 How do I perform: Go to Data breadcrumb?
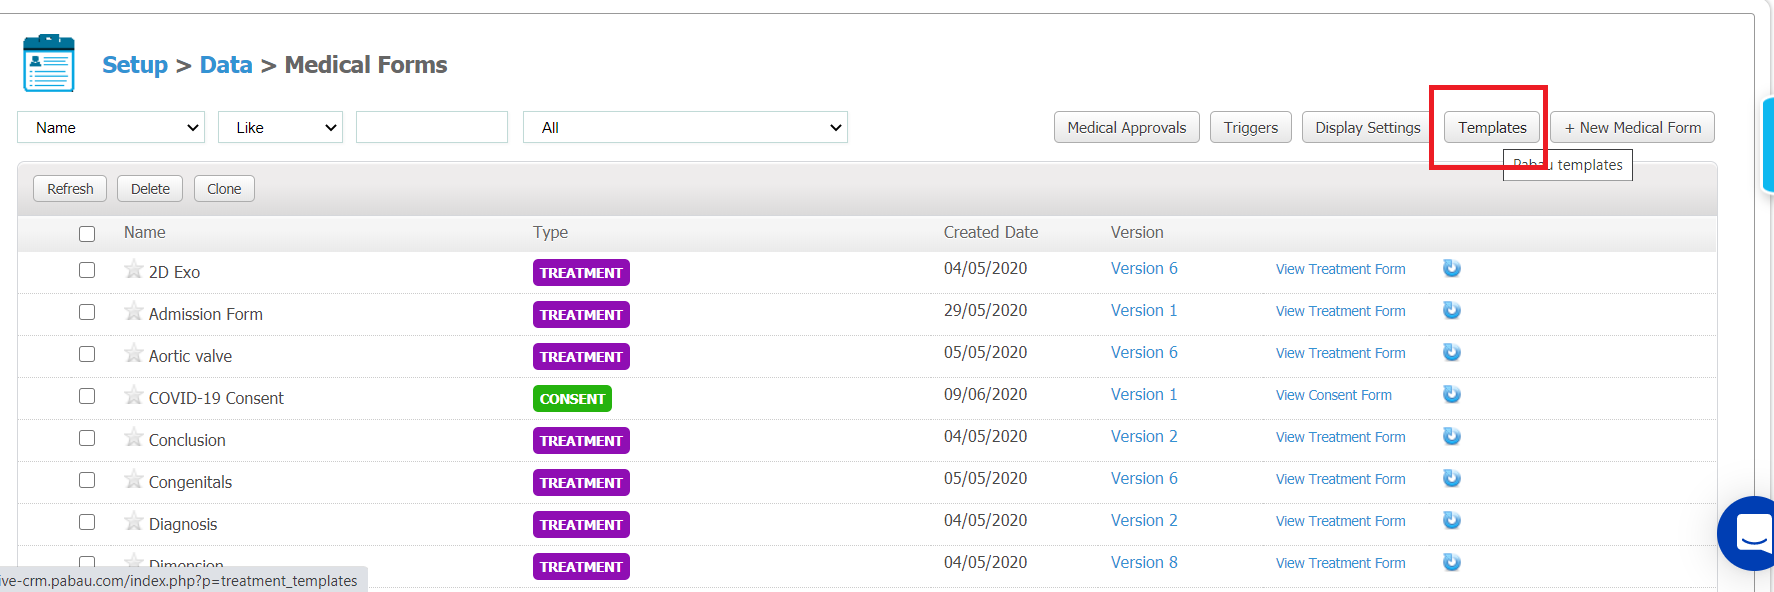[x=226, y=65]
